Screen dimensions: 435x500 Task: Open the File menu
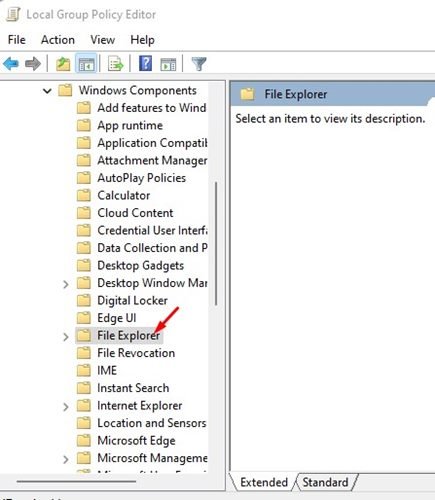point(17,40)
